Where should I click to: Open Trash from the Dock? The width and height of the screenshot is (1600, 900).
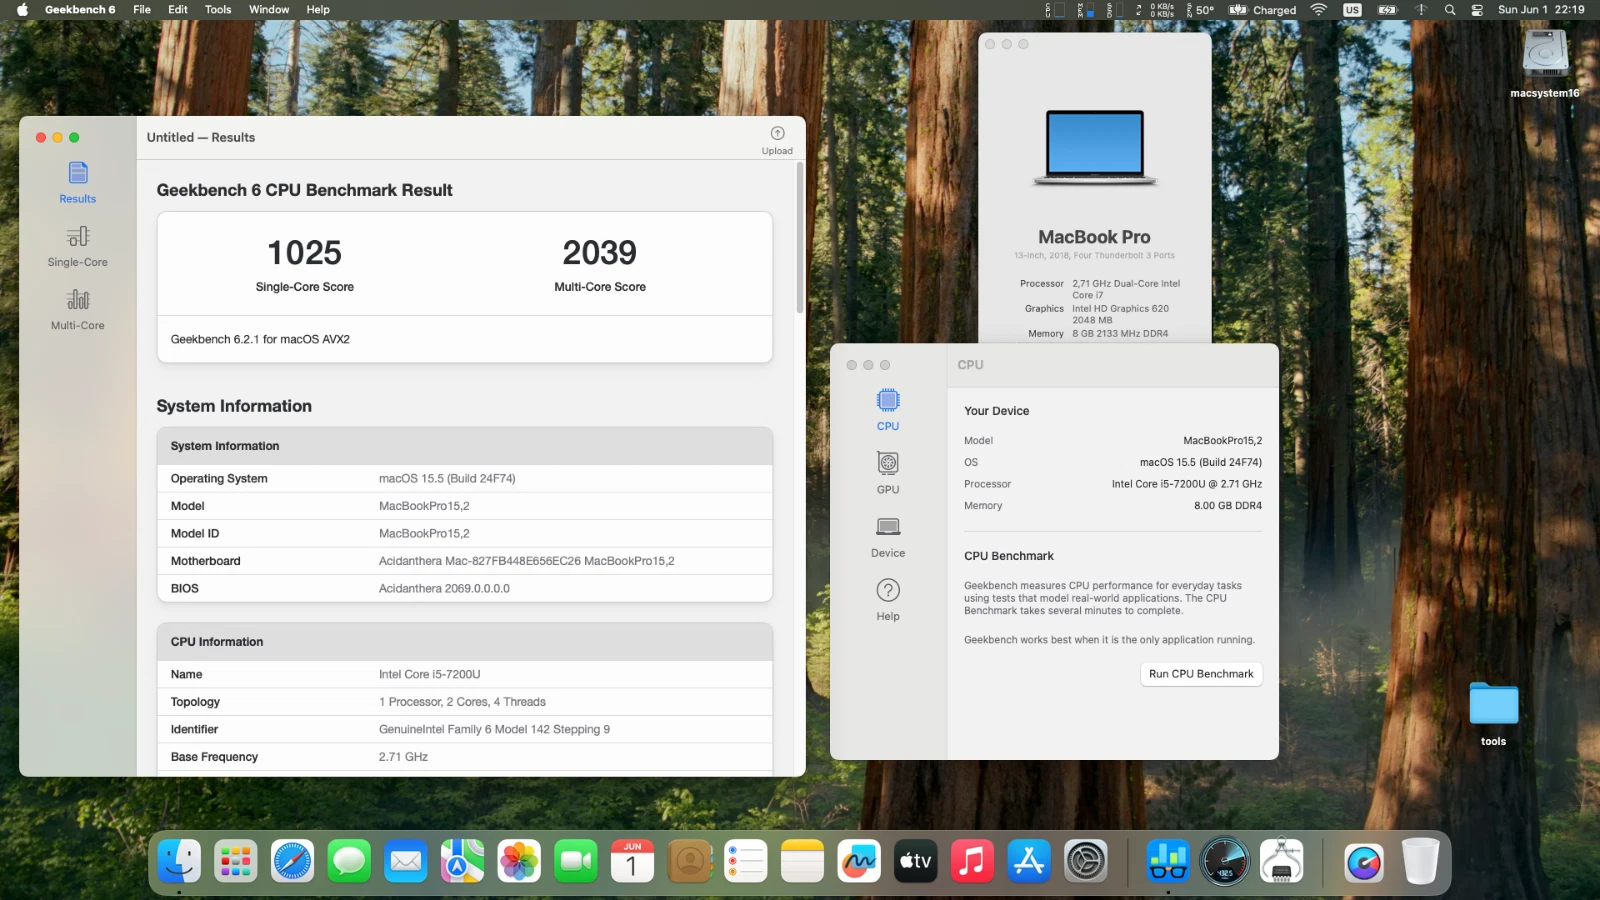tap(1420, 861)
